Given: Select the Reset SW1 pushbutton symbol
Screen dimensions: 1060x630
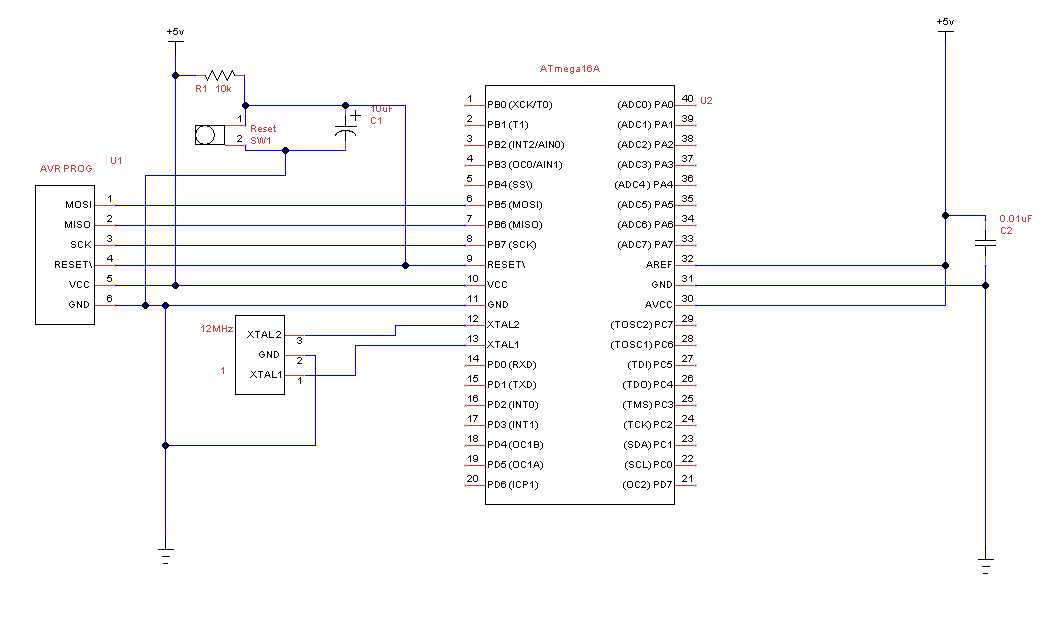Looking at the screenshot, I should point(210,135).
